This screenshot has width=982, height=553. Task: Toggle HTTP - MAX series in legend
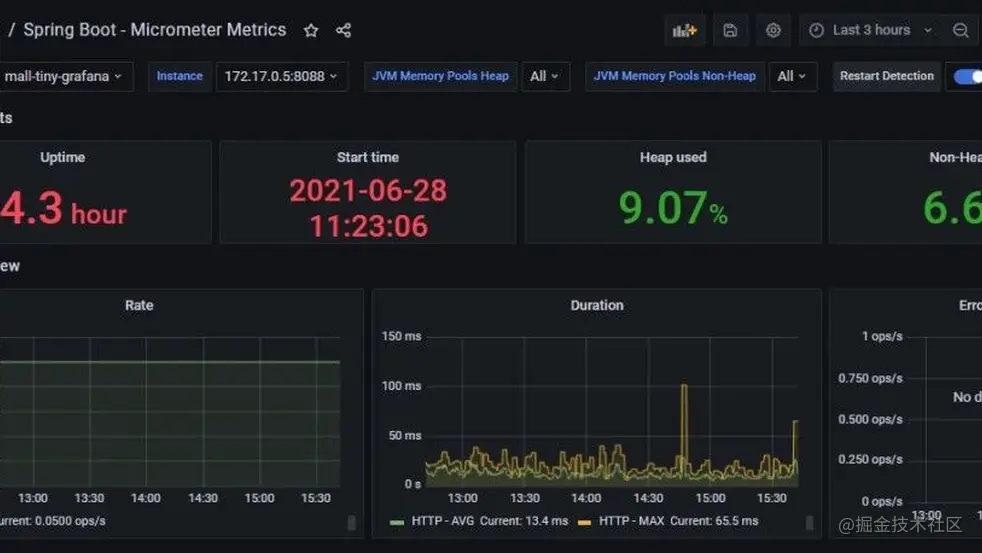[631, 521]
